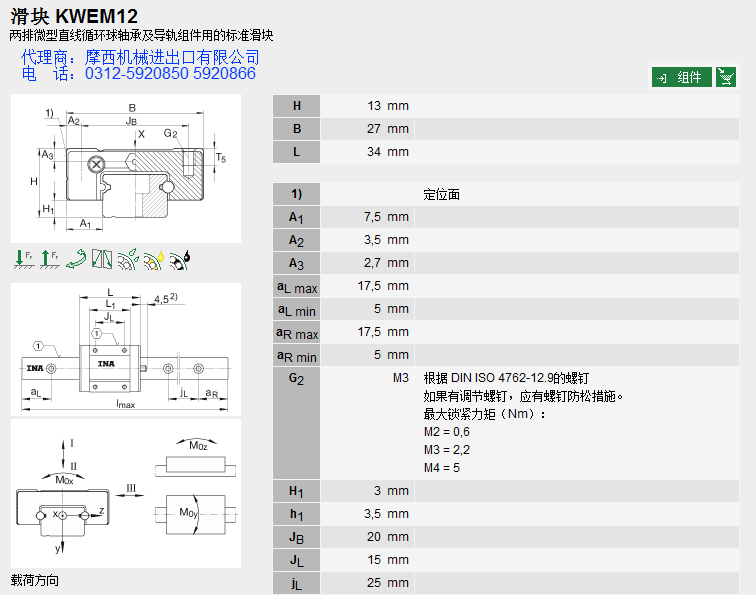
Task: Open the load direction diagram
Action: pos(126,493)
